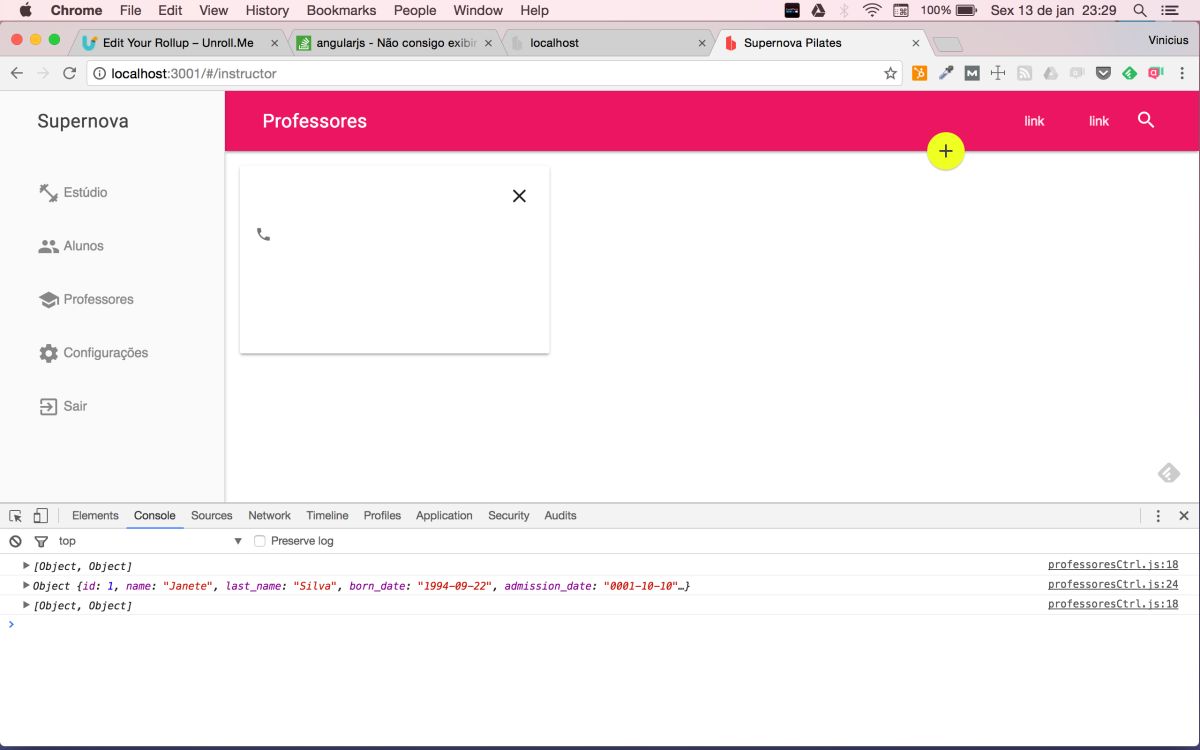Click the search magnifier icon in header
Viewport: 1200px width, 750px height.
point(1146,120)
